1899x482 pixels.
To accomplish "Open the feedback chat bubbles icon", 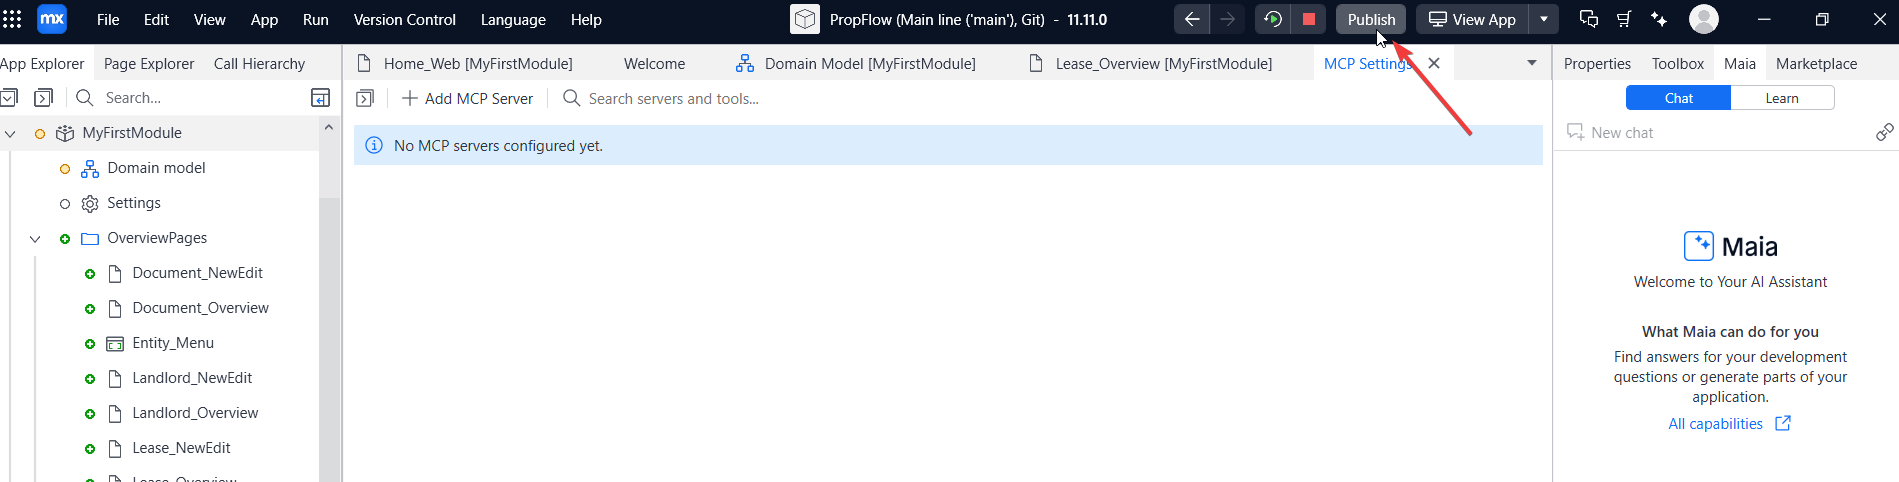I will [x=1588, y=19].
